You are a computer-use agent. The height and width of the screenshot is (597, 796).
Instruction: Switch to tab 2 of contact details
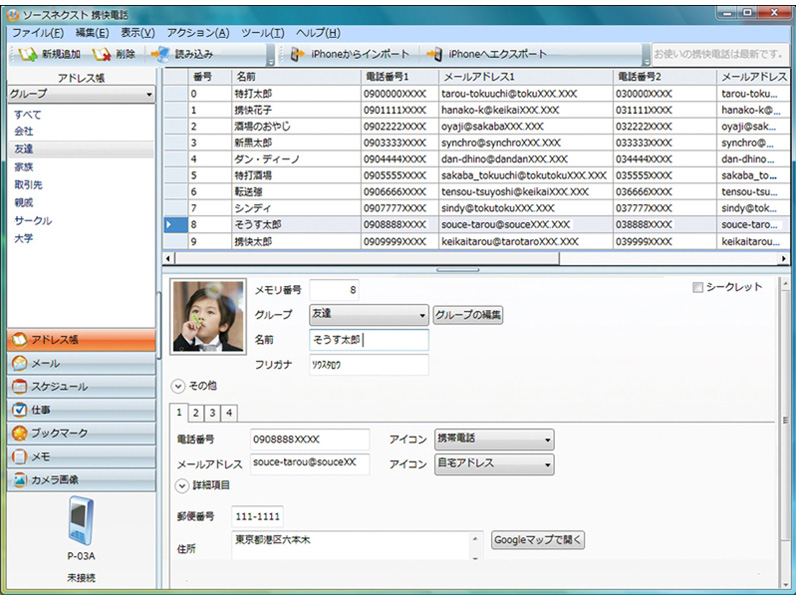pyautogui.click(x=196, y=412)
